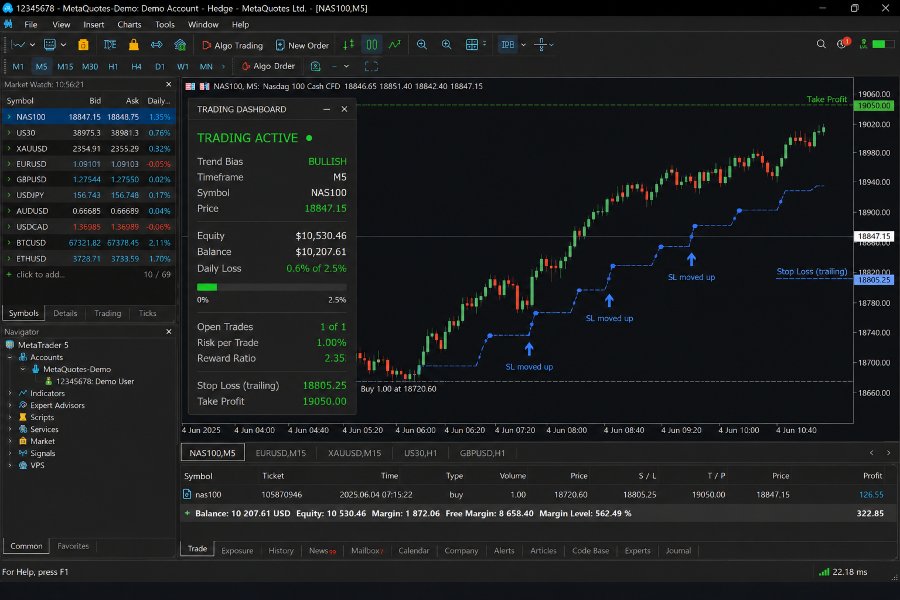Select the VPS item in Navigator
Viewport: 900px width, 600px height.
pos(37,466)
